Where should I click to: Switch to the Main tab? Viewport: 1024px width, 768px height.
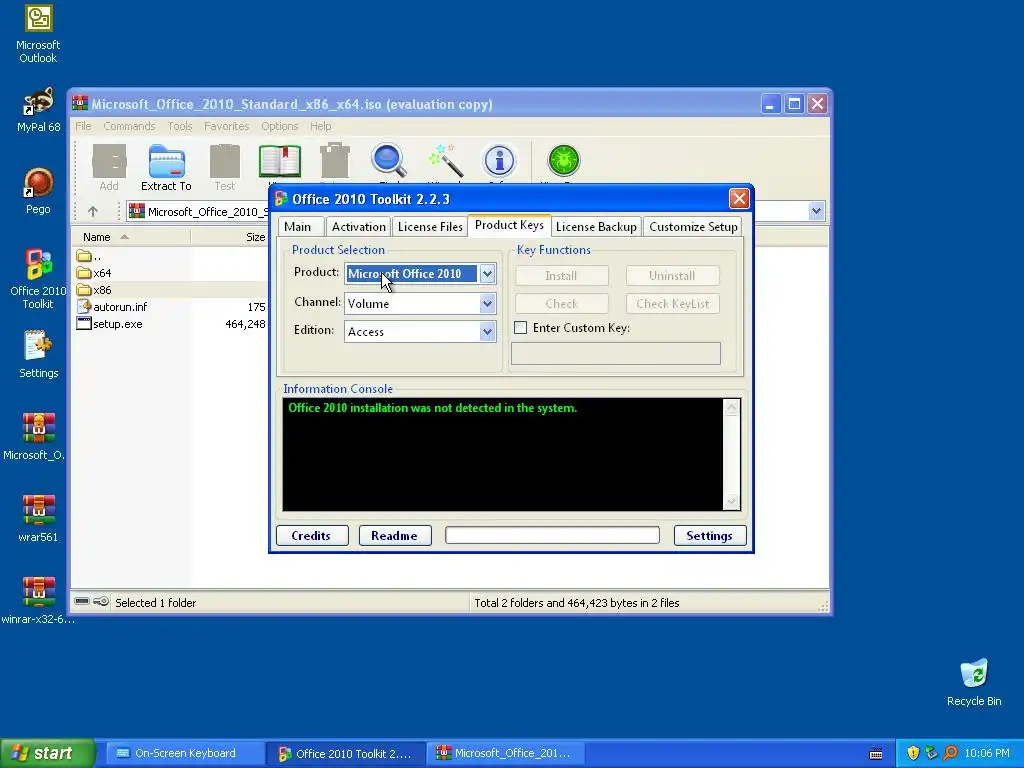pyautogui.click(x=298, y=227)
